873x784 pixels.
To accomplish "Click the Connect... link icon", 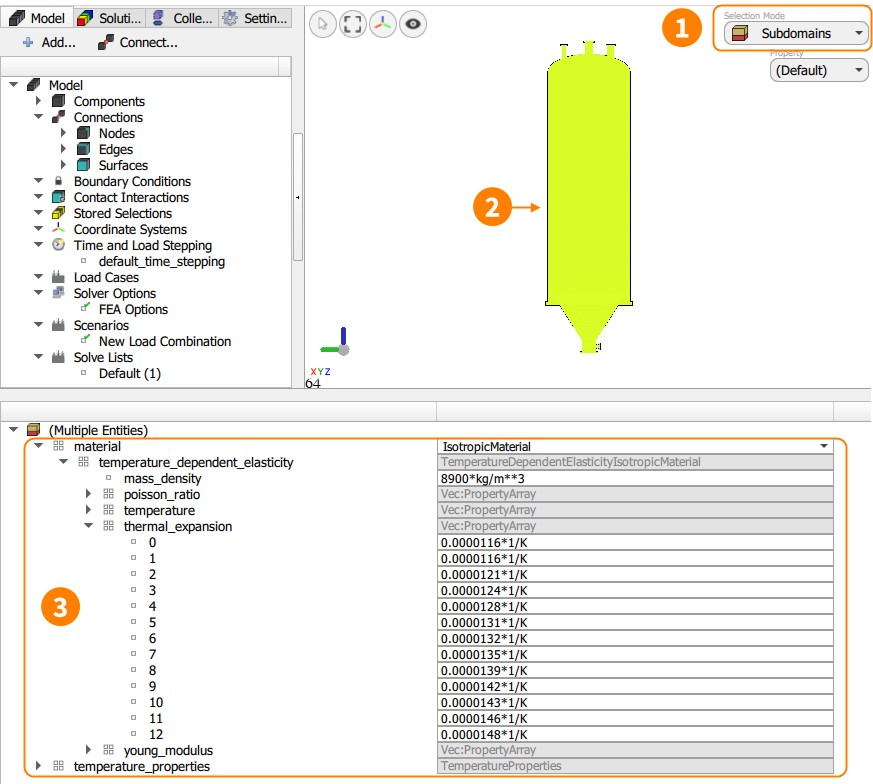I will pos(106,42).
